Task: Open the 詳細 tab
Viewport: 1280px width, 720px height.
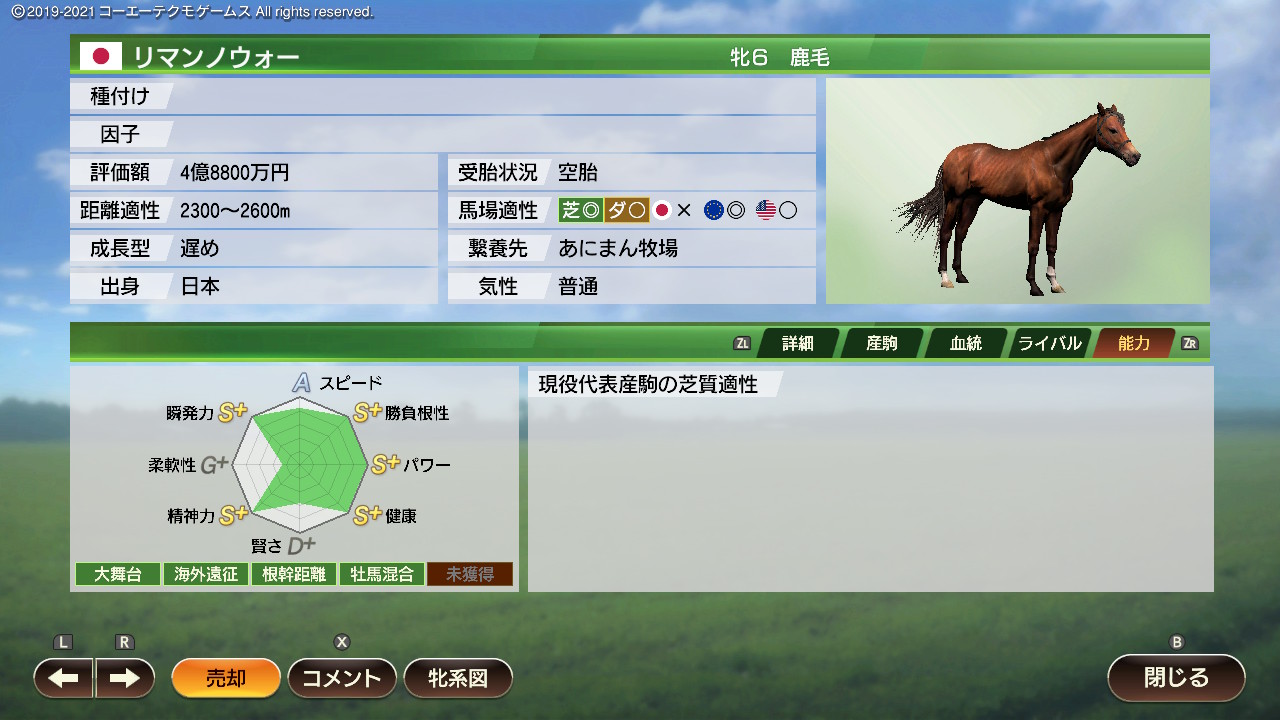Action: (x=798, y=343)
